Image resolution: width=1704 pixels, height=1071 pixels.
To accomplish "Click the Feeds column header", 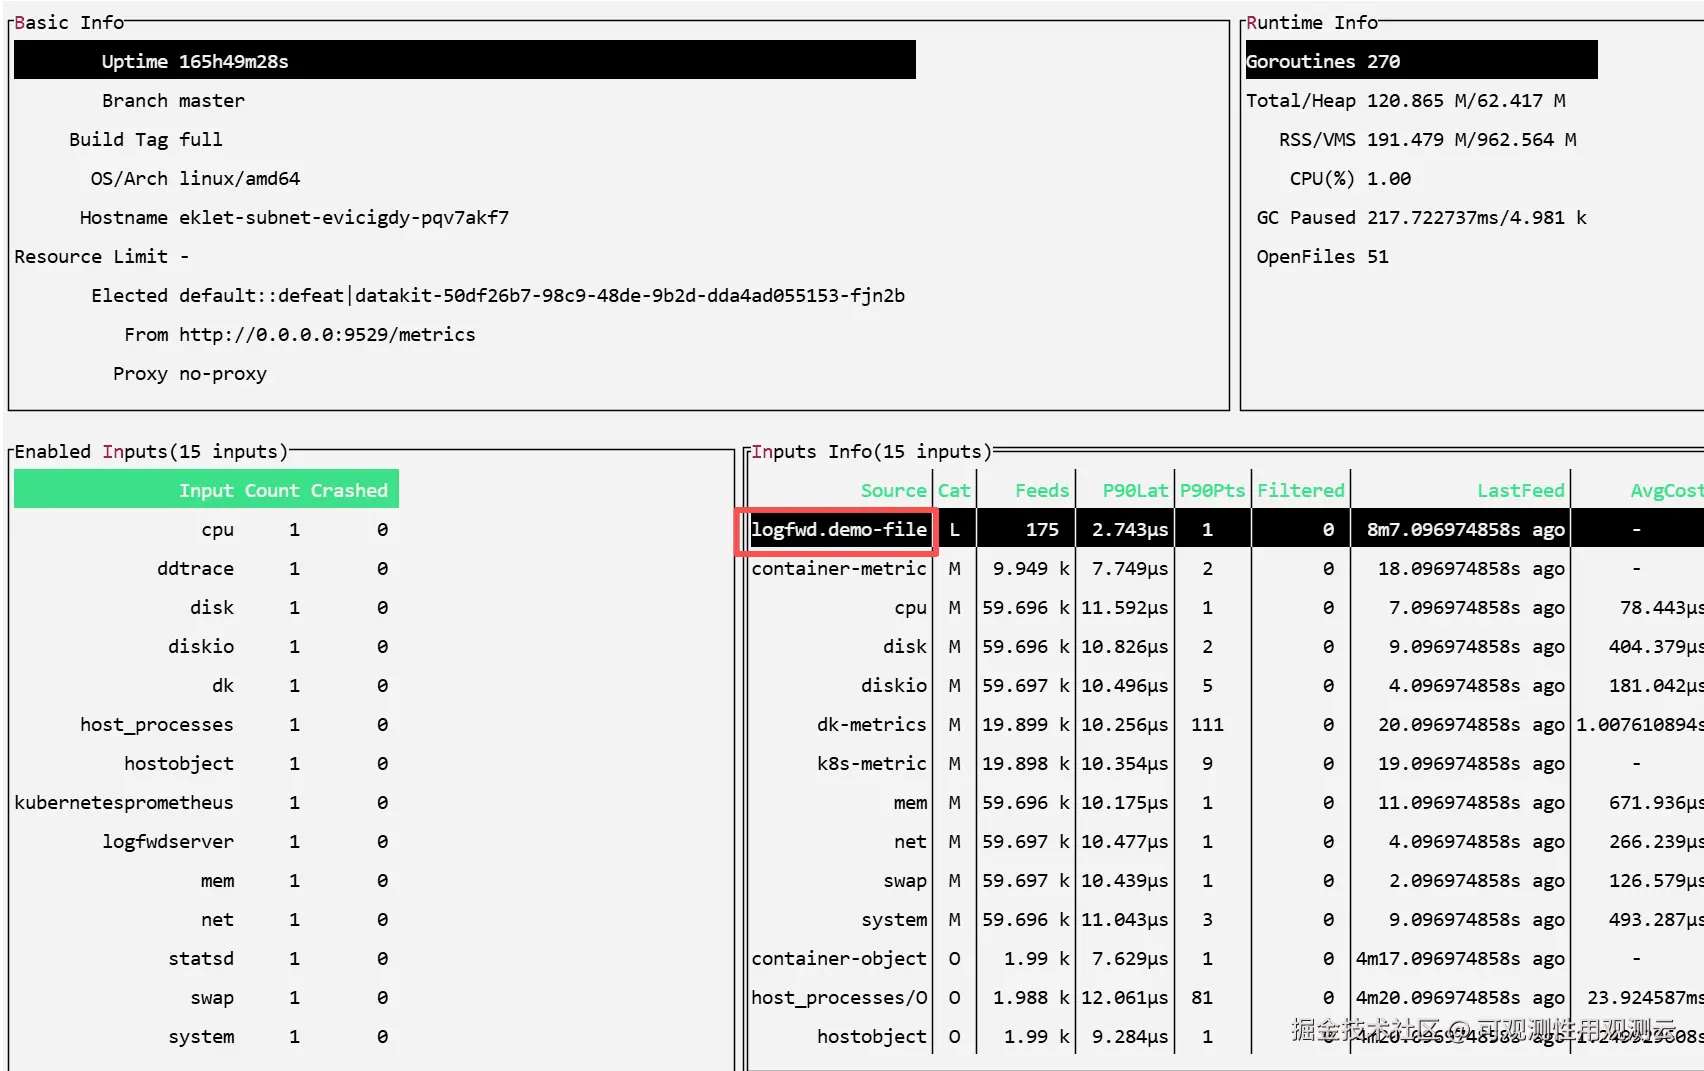I will coord(1042,490).
